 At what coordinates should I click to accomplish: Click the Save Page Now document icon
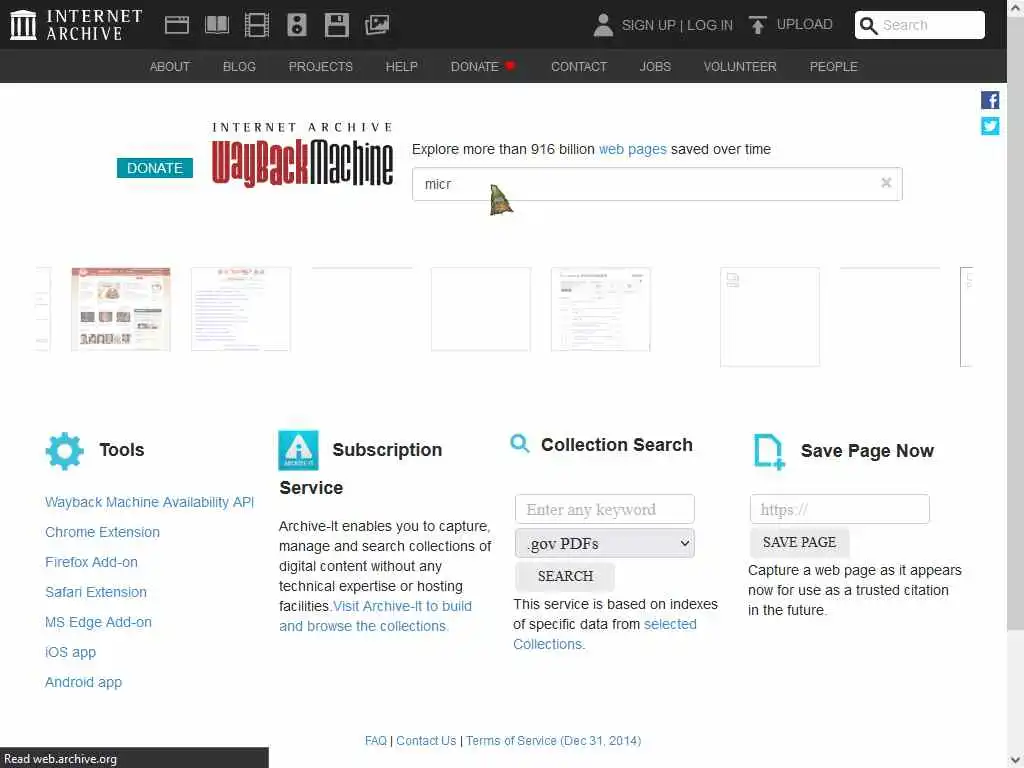pyautogui.click(x=769, y=451)
